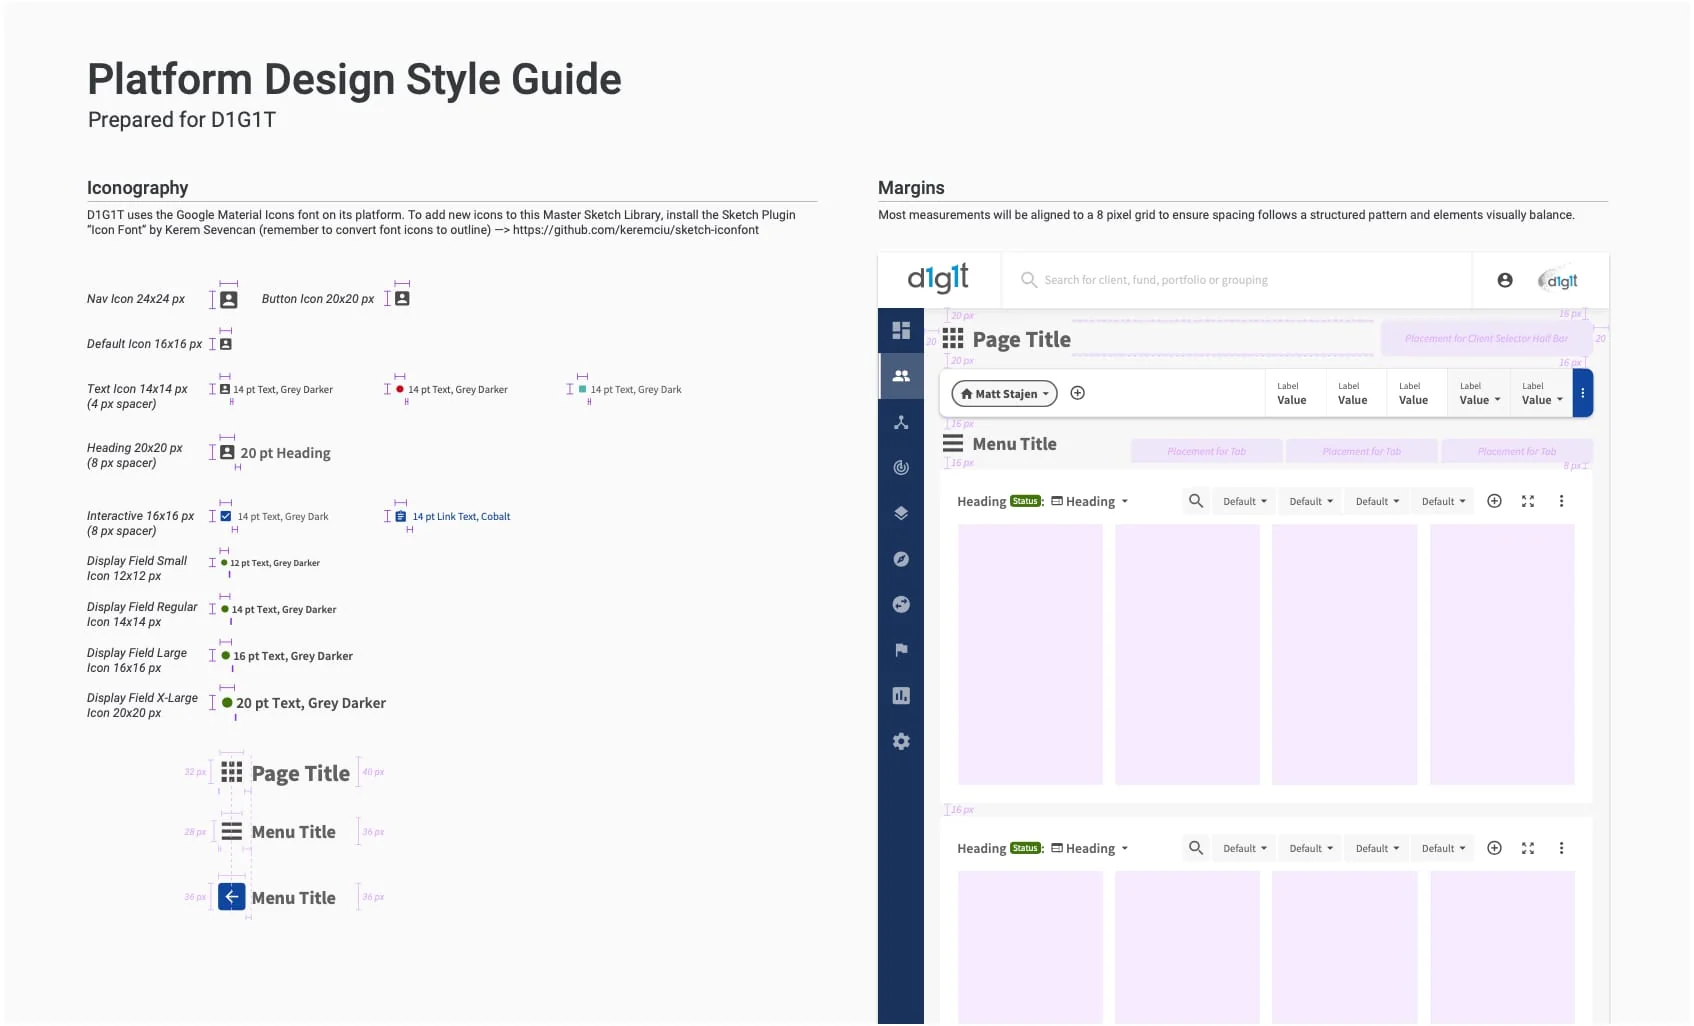Image resolution: width=1694 pixels, height=1026 pixels.
Task: Click the search icon in upper Heading panel
Action: pyautogui.click(x=1195, y=501)
